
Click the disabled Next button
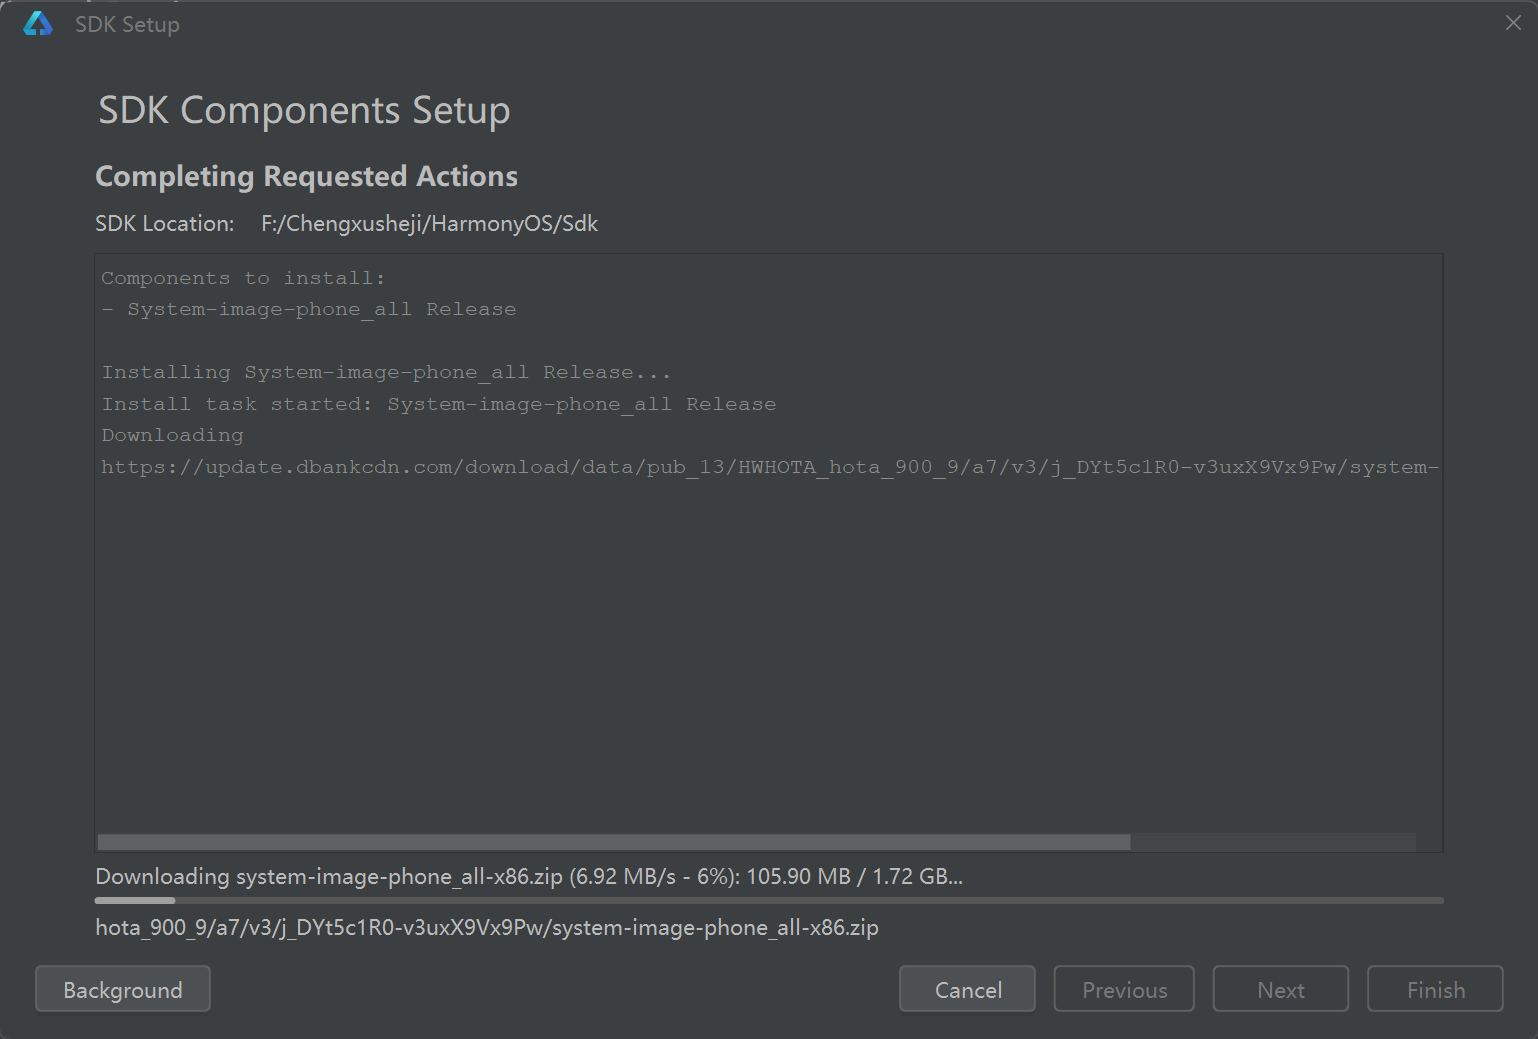point(1281,989)
